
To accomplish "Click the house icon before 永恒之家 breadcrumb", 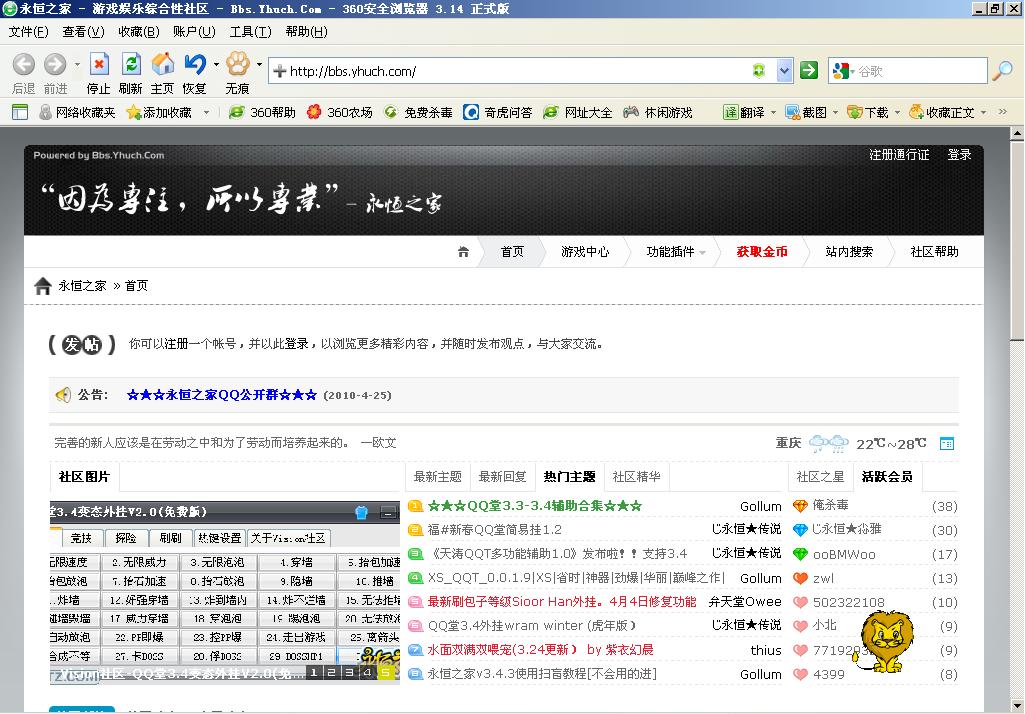I will [42, 286].
